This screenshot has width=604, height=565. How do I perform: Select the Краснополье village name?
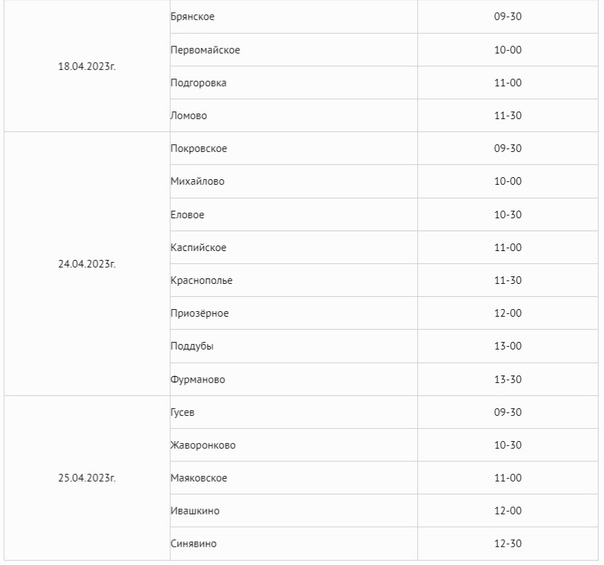click(201, 281)
